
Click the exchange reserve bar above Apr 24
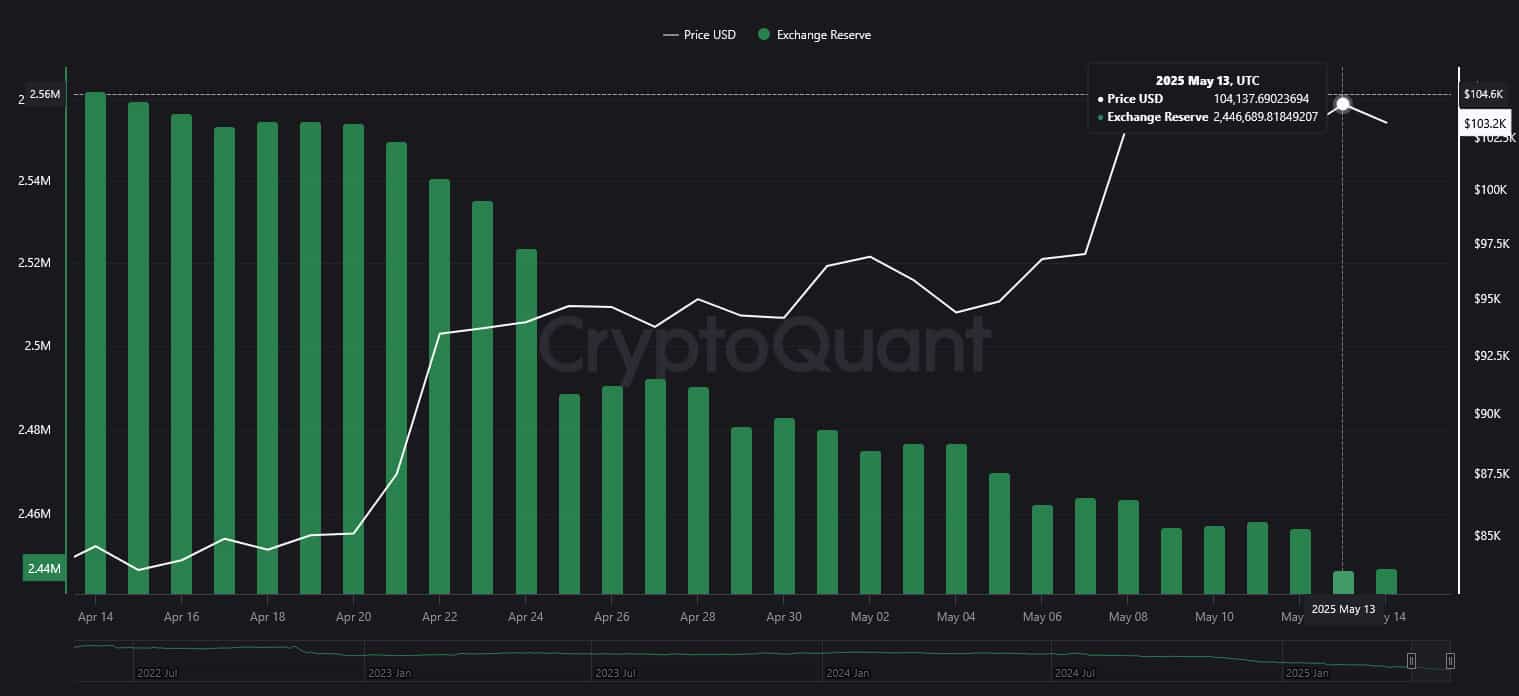pos(526,421)
